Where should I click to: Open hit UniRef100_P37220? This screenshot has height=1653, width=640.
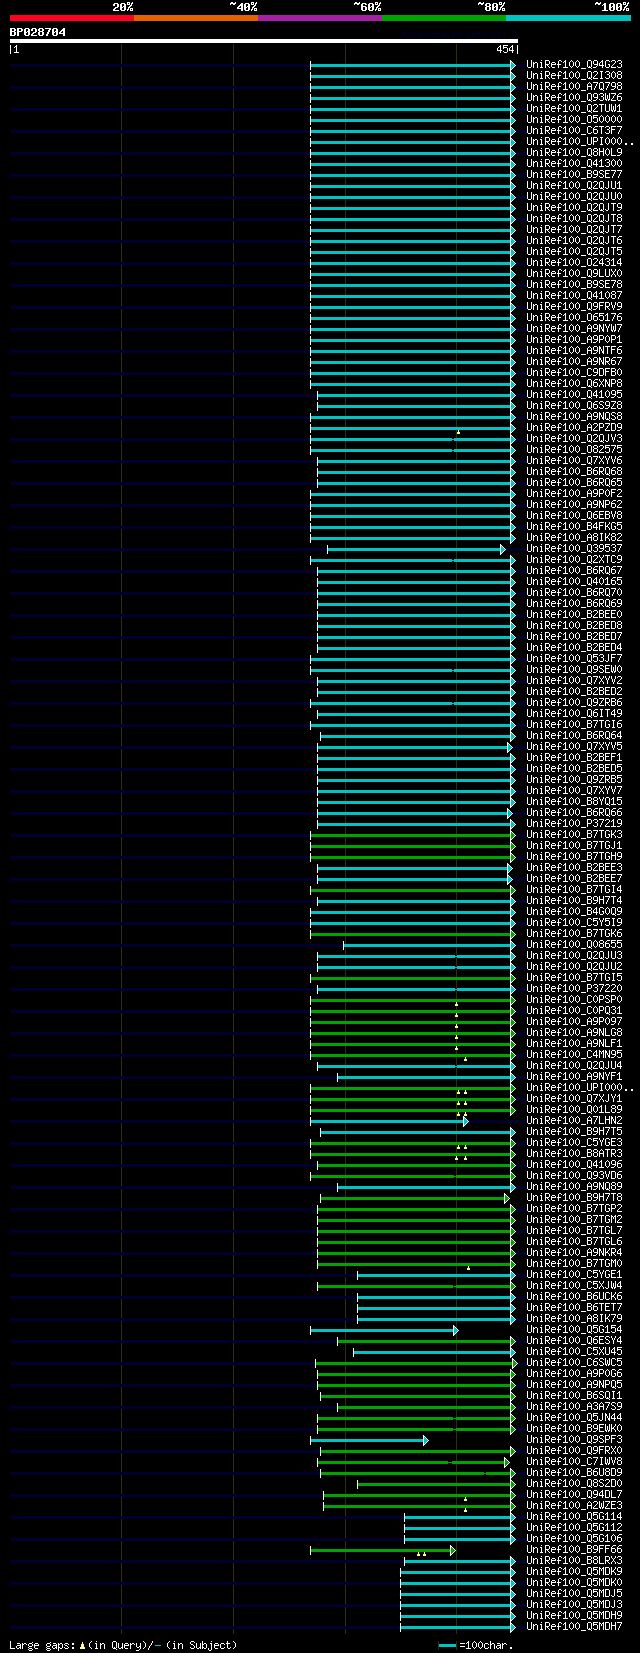click(x=574, y=989)
